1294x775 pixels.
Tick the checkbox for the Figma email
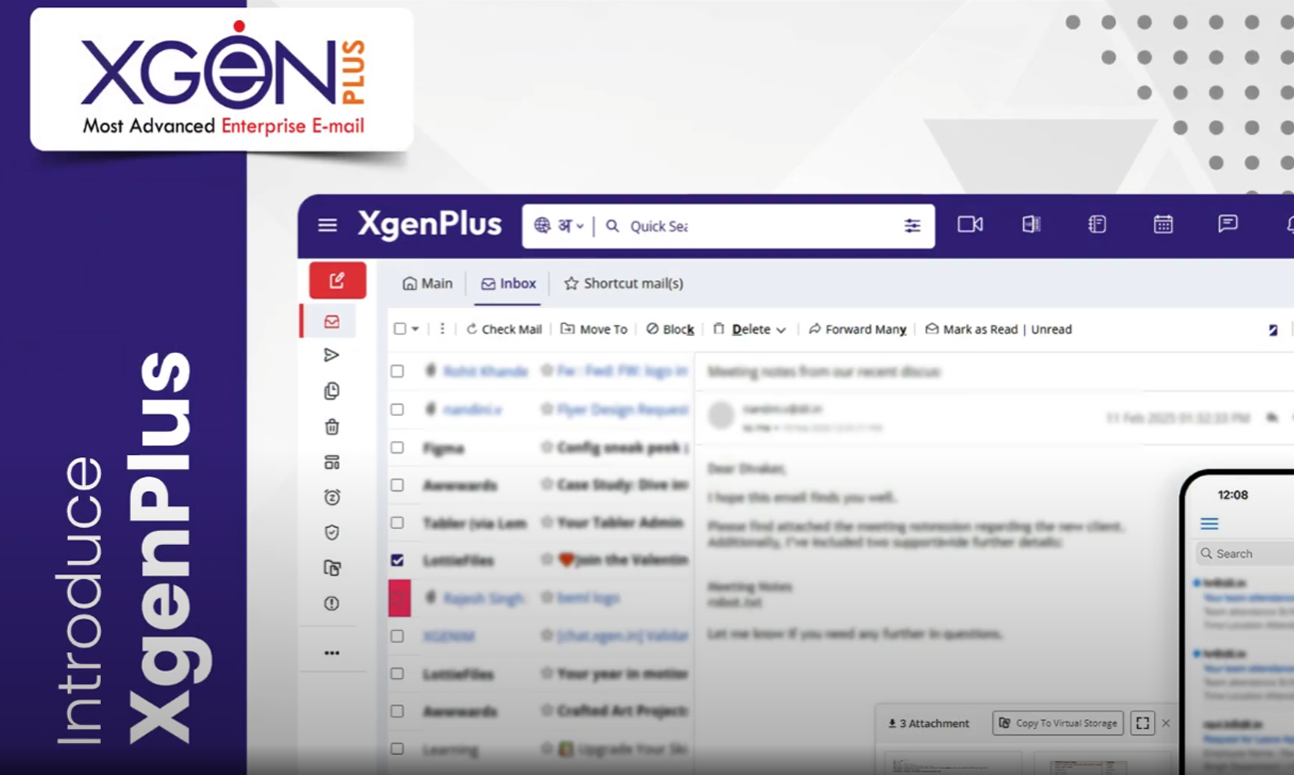(x=397, y=447)
